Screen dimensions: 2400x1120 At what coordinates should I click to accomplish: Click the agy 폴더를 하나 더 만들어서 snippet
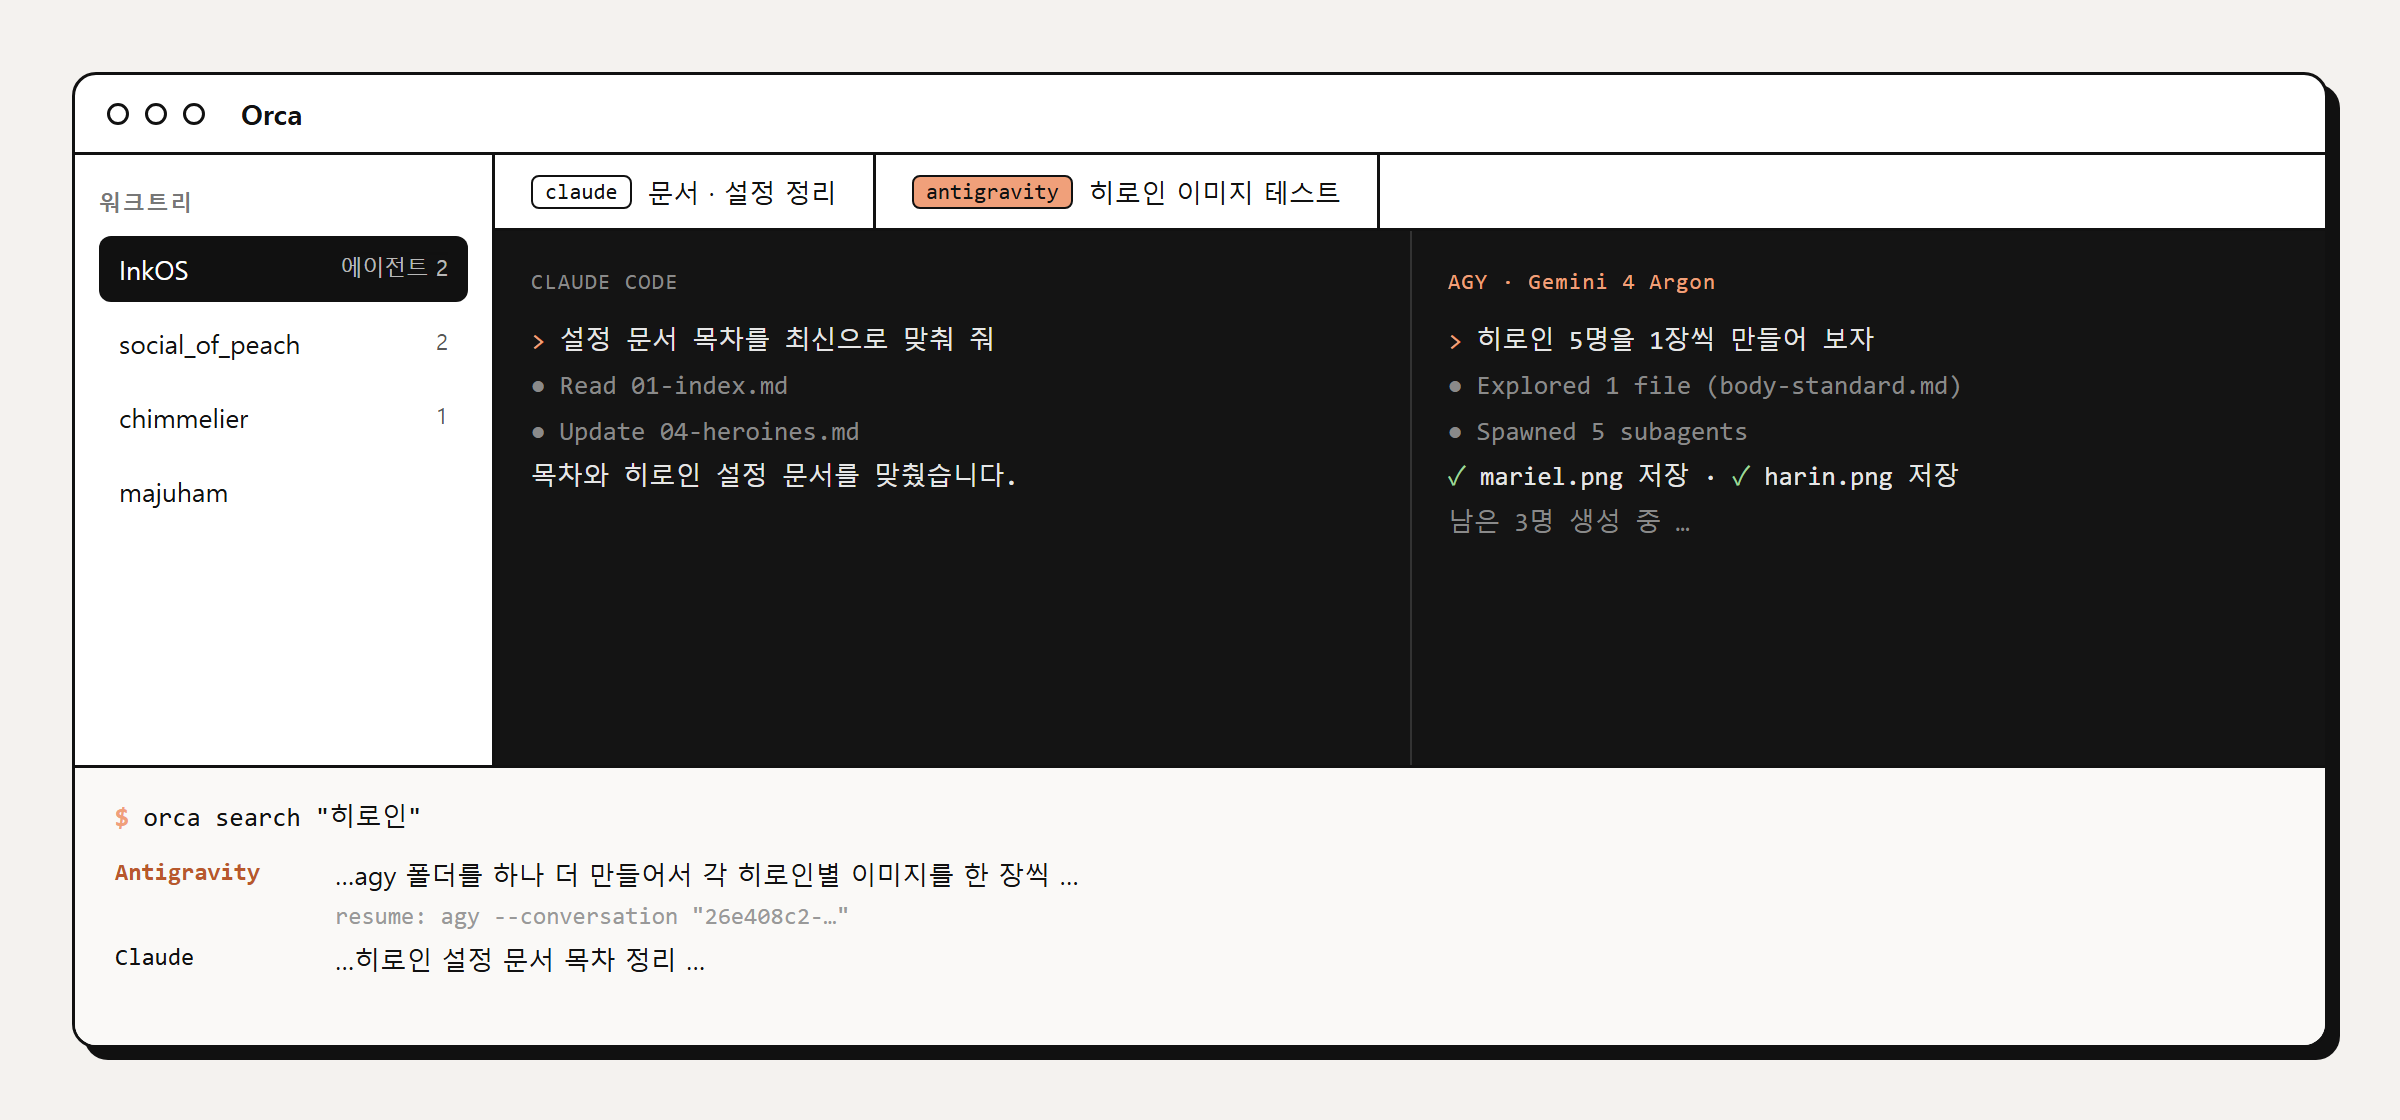(706, 875)
